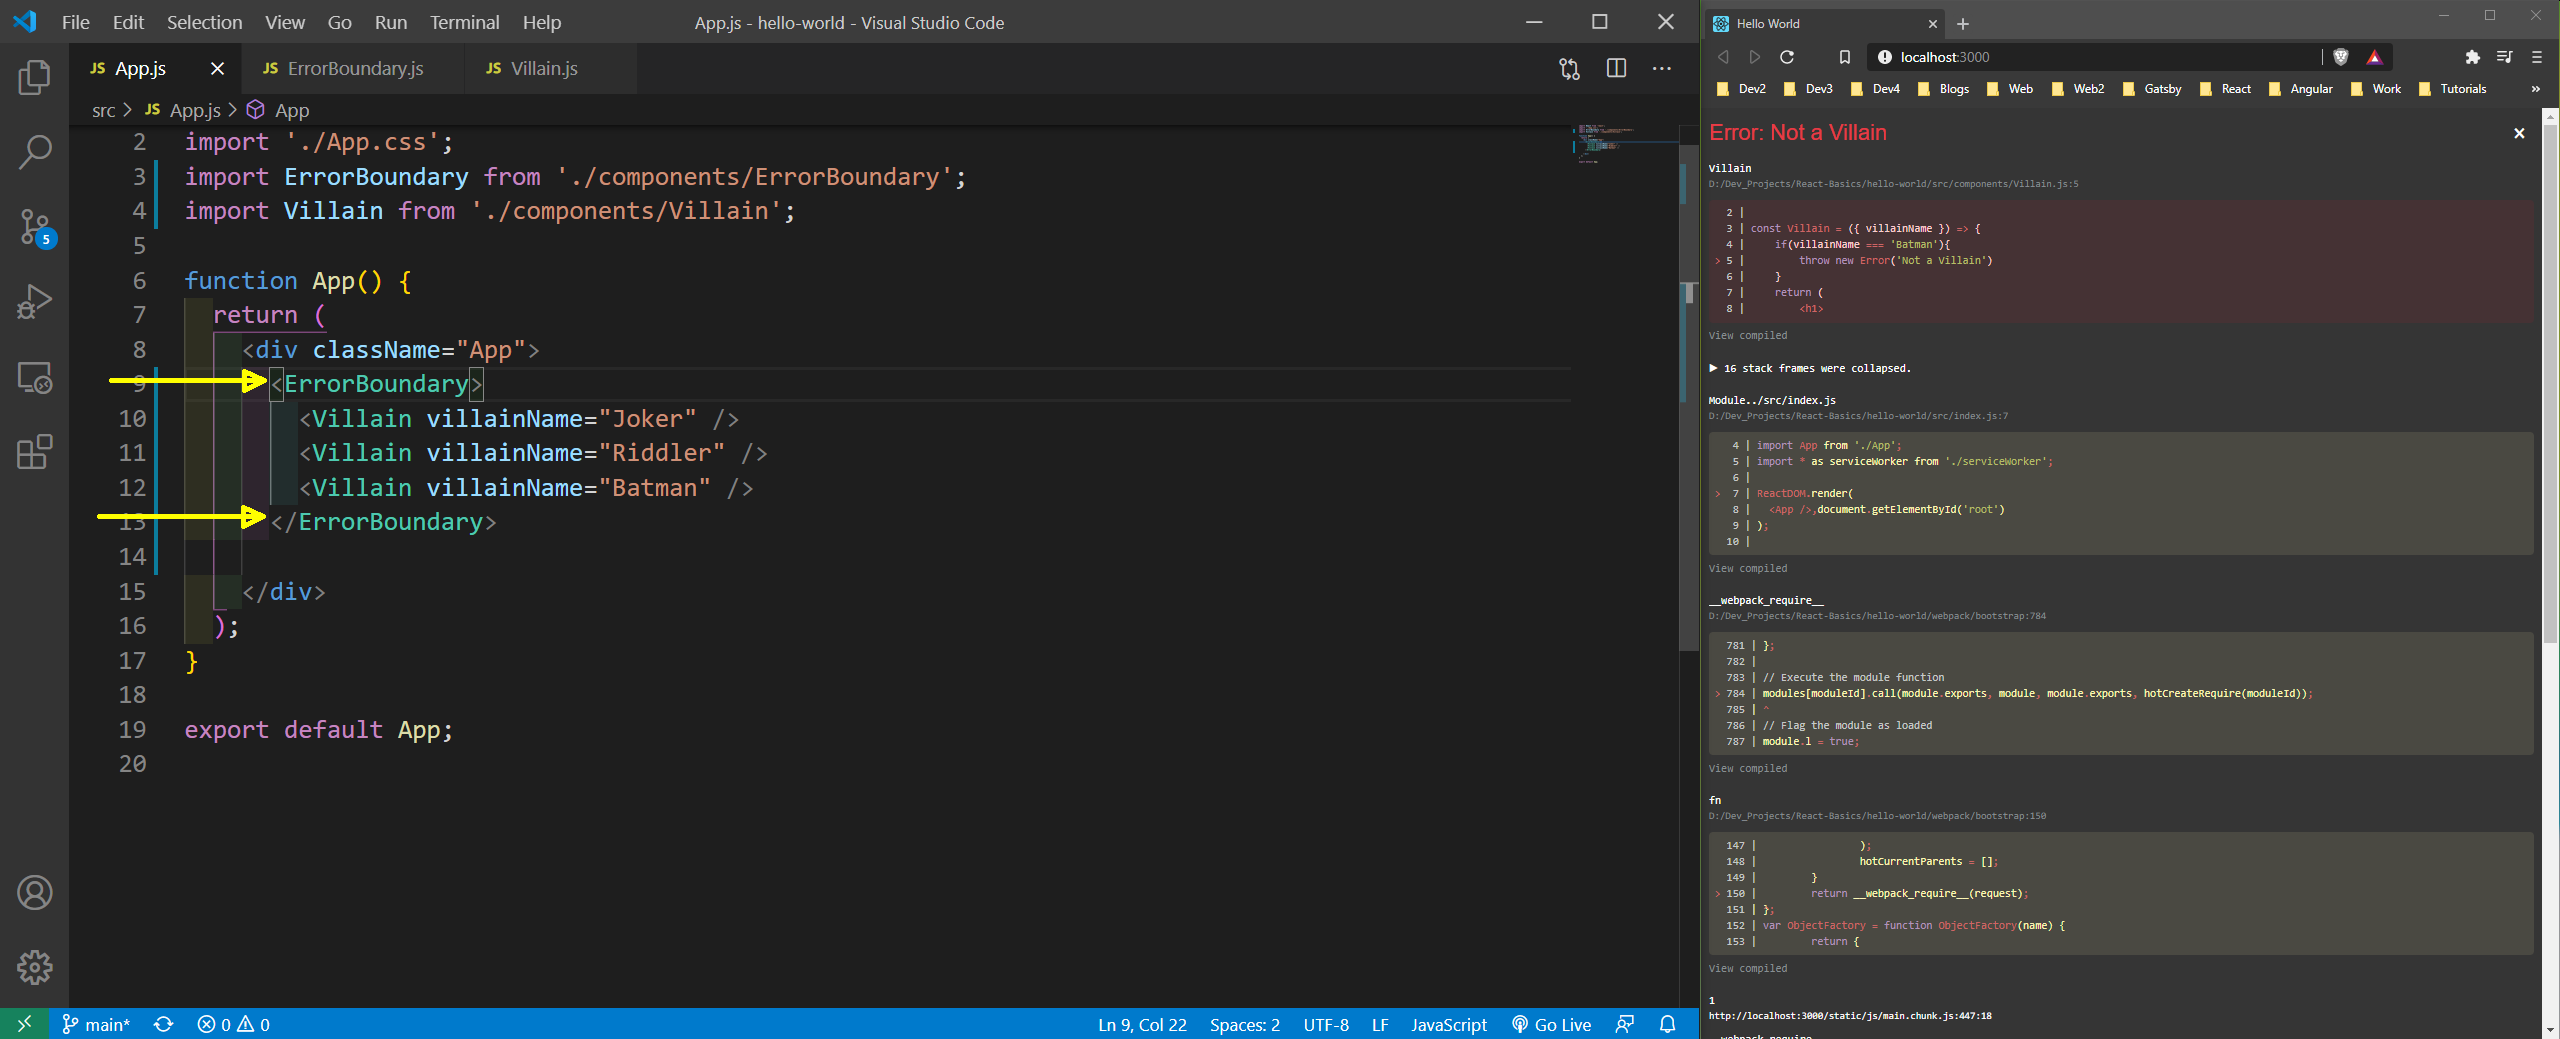Show more bookmarks via chevron

(2535, 89)
